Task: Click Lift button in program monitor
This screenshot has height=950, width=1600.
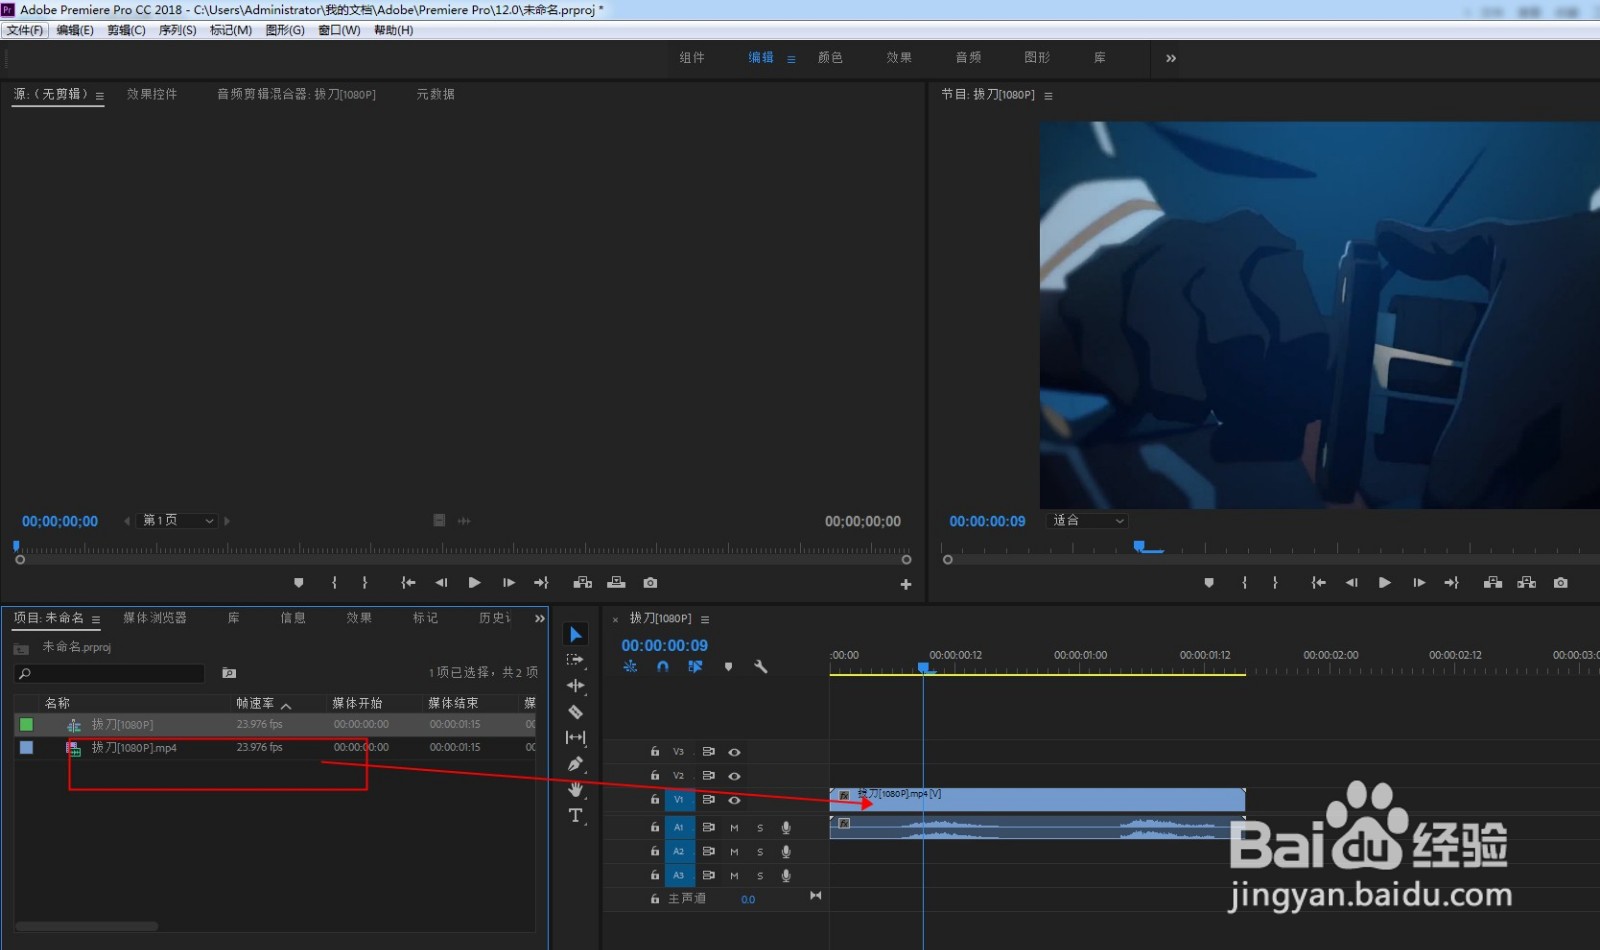Action: [x=1493, y=583]
